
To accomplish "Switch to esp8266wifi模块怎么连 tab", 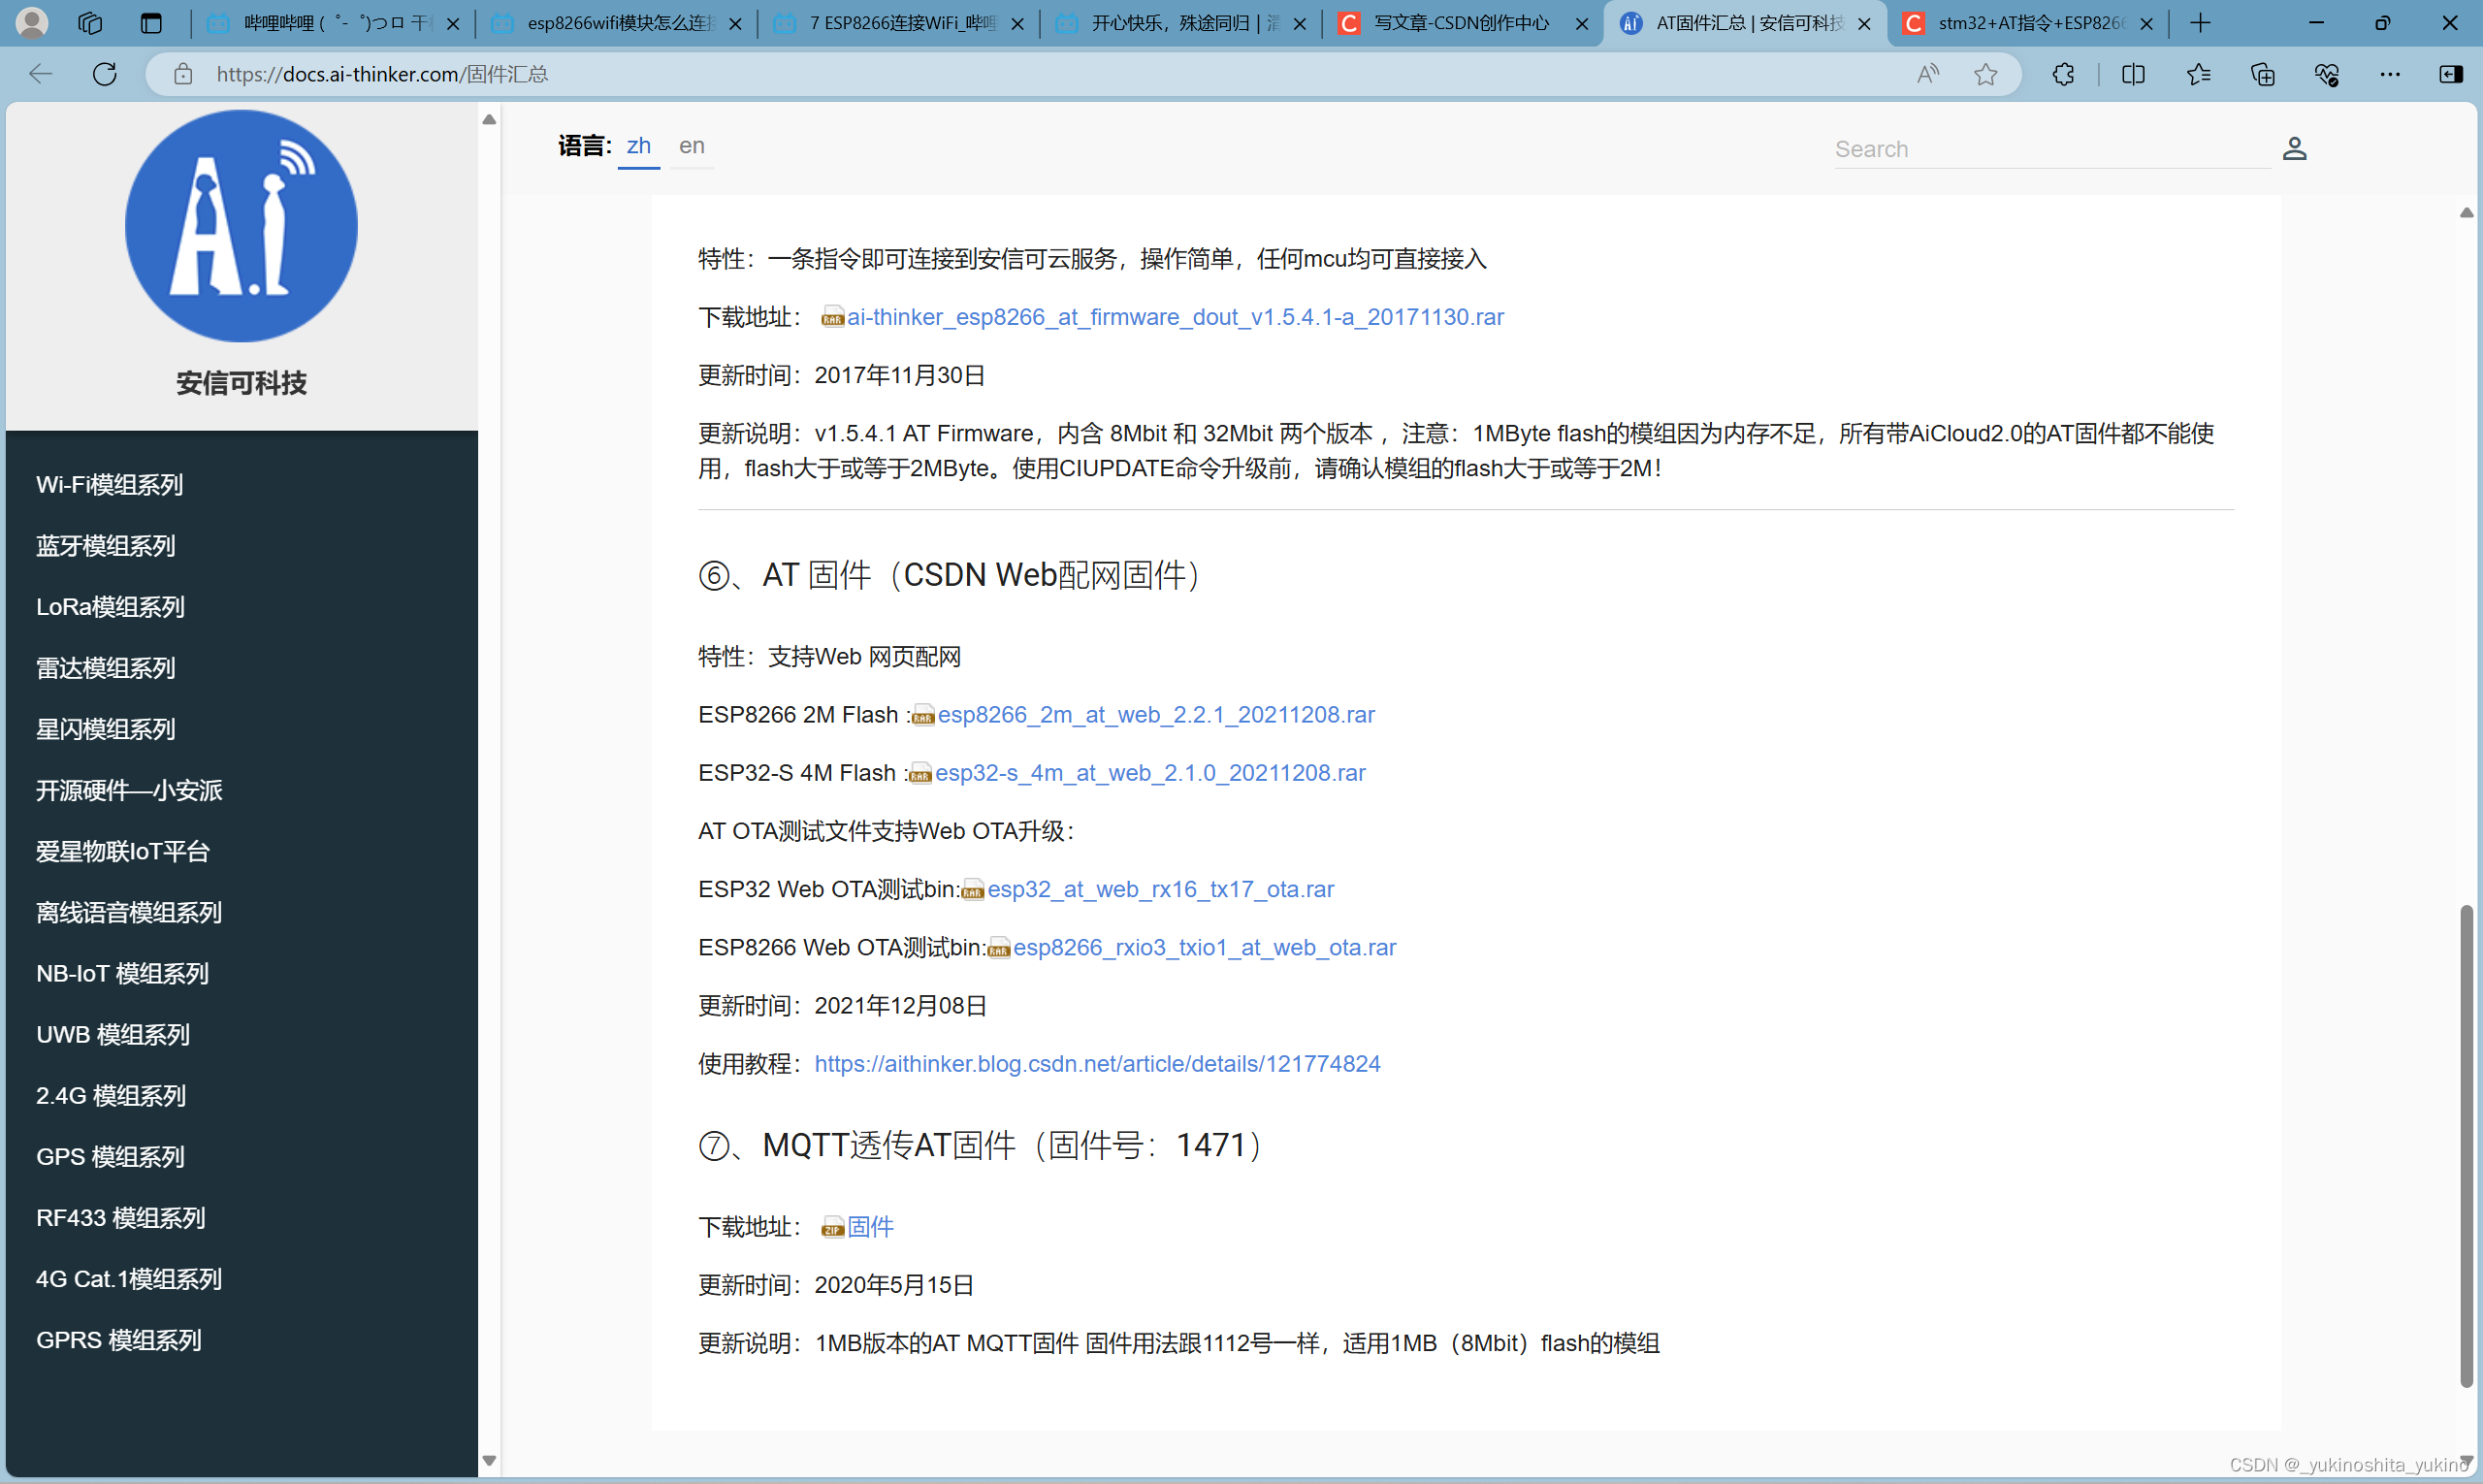I will pyautogui.click(x=617, y=23).
